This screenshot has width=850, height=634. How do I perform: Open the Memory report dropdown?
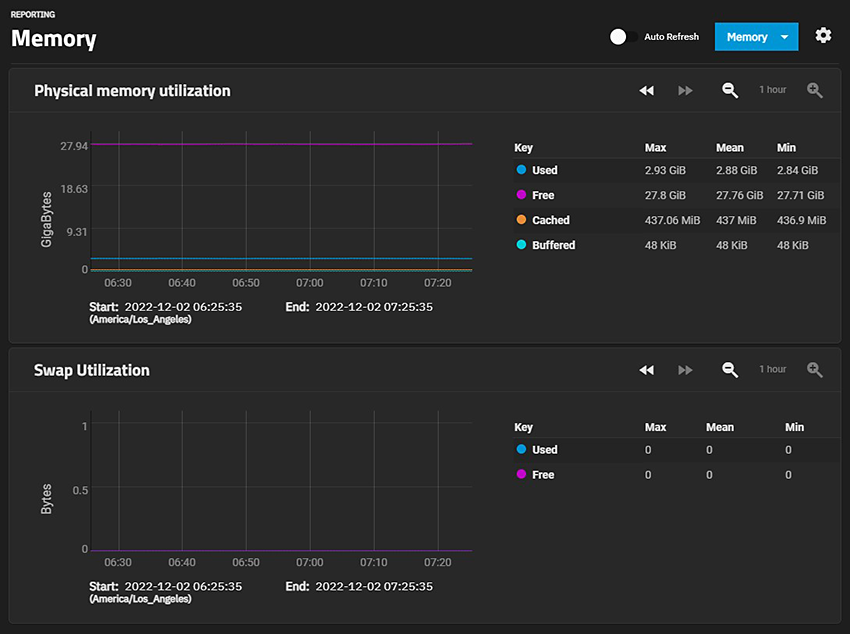point(756,37)
